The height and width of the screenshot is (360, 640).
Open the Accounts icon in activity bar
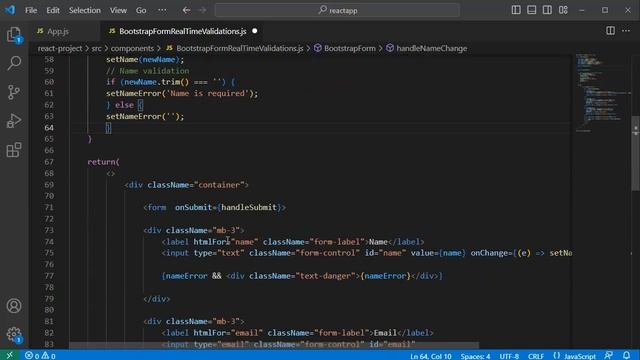tap(14, 306)
